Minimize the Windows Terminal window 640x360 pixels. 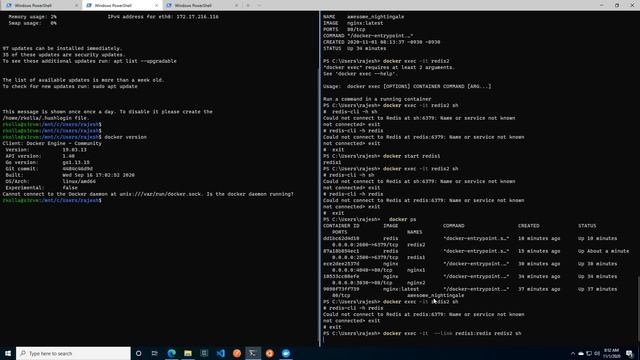pyautogui.click(x=602, y=5)
